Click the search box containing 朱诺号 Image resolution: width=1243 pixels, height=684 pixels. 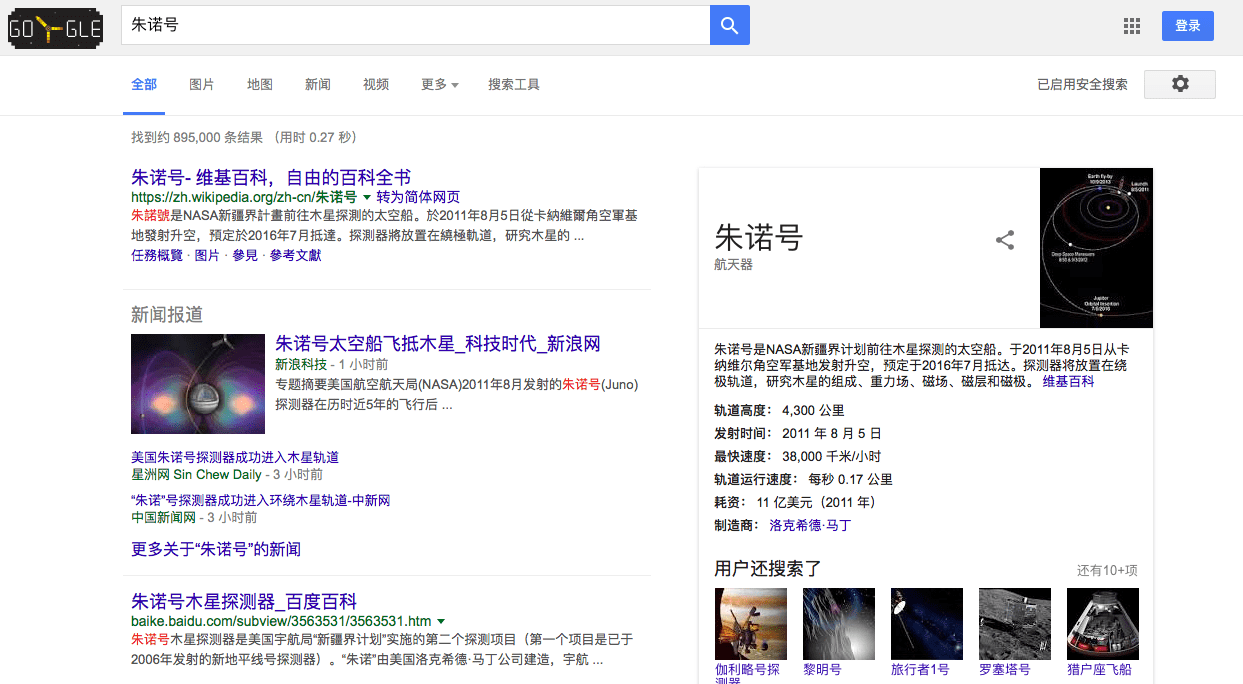[415, 25]
